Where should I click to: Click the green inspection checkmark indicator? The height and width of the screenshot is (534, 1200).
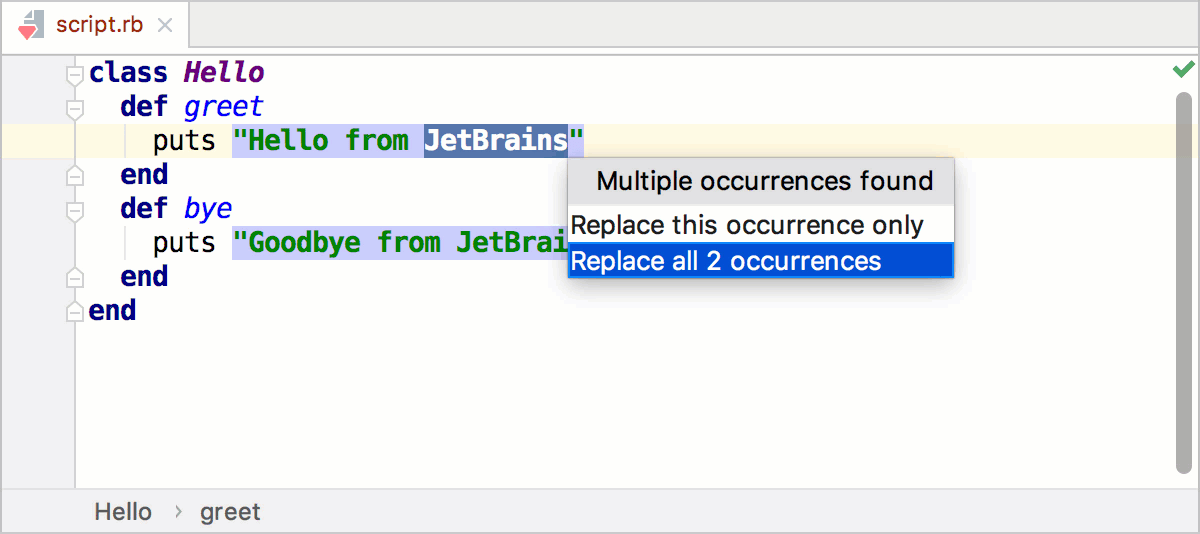tap(1183, 69)
